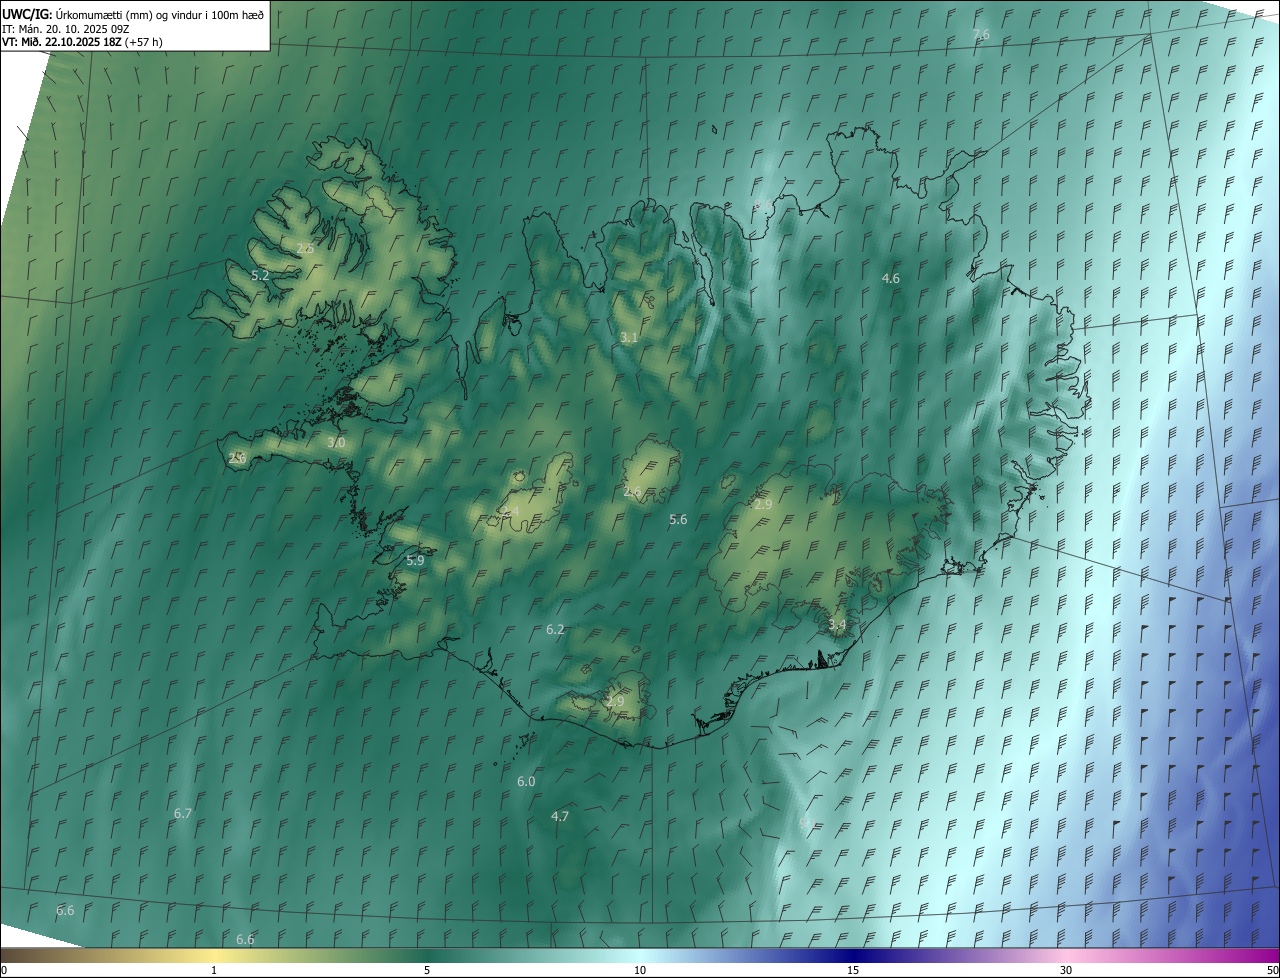
Task: Click the 'IT: Mán. 20. 10. 2025 09Z' line
Action: [x=67, y=28]
